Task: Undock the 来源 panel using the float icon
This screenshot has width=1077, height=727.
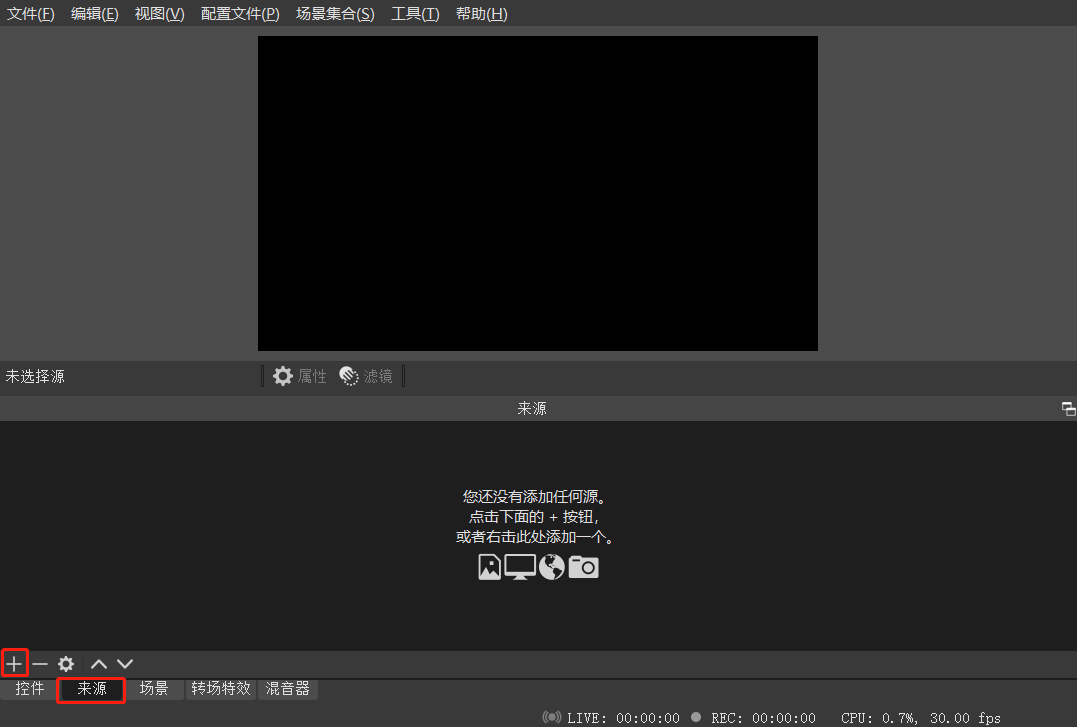Action: tap(1068, 409)
